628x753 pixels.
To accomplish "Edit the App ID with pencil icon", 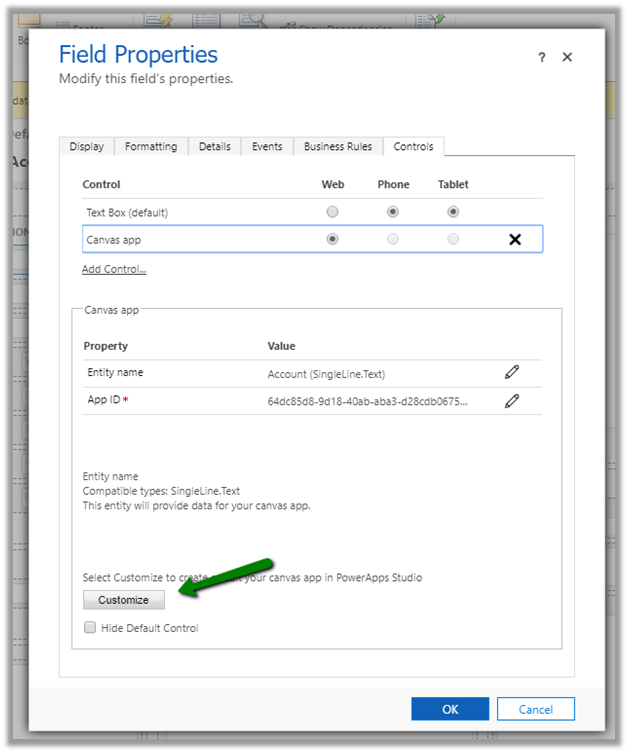I will click(x=512, y=401).
